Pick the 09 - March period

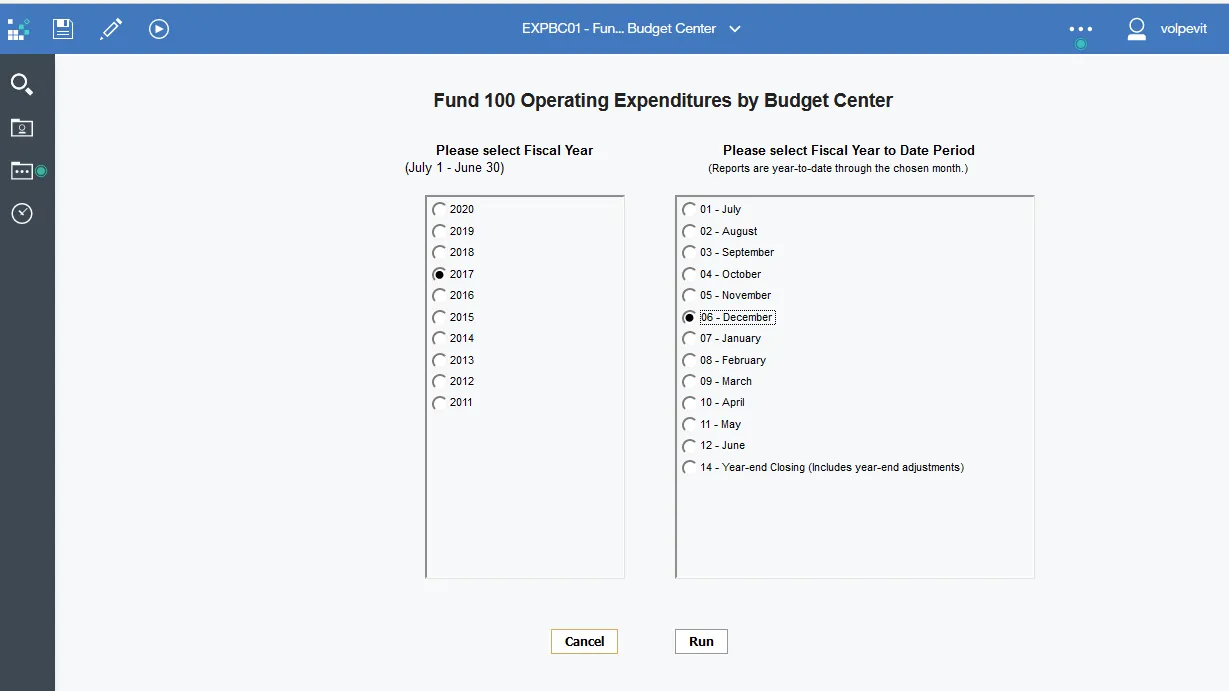[x=690, y=382]
